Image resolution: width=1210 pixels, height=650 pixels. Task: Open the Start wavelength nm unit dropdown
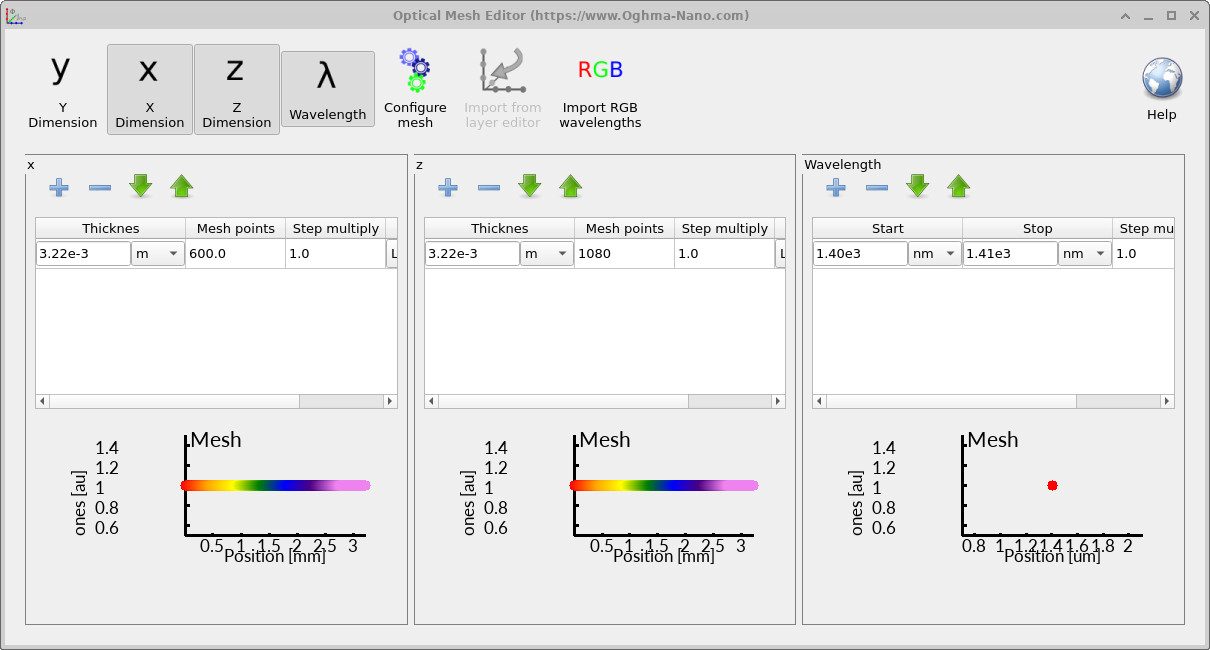[x=935, y=253]
